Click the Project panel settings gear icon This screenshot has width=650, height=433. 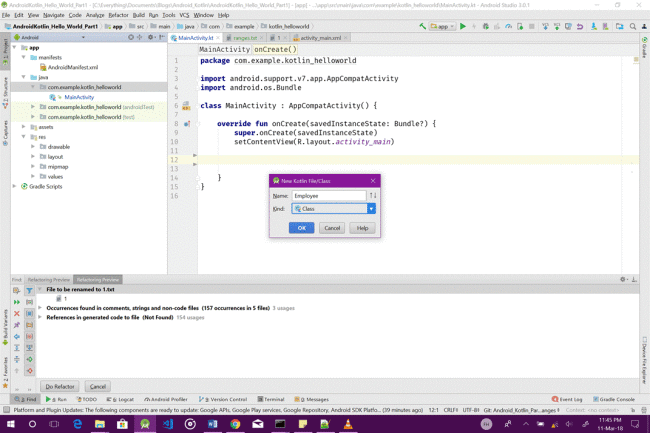(x=151, y=37)
